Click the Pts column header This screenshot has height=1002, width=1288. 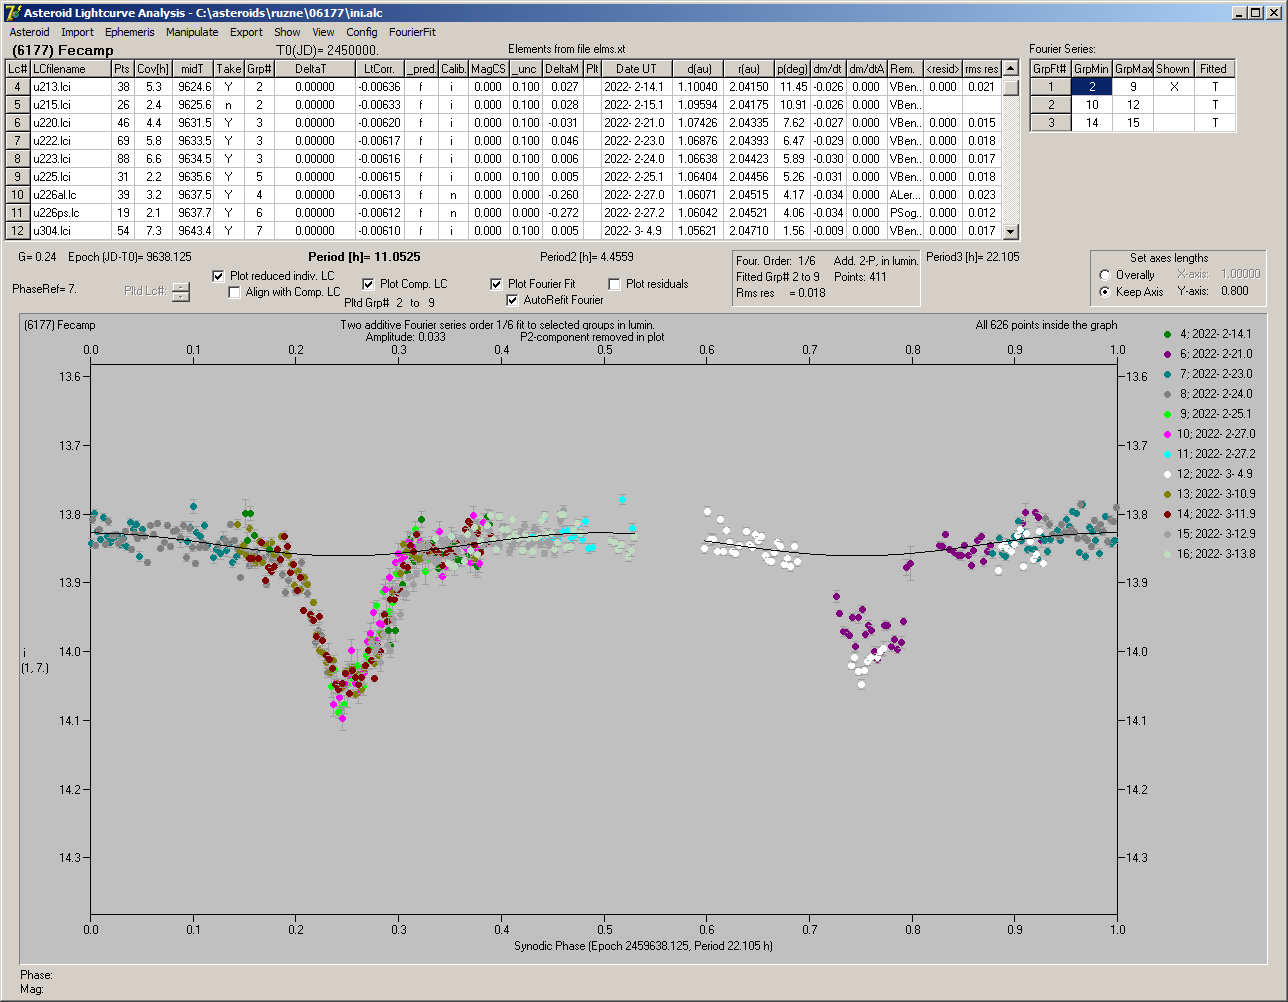click(122, 69)
